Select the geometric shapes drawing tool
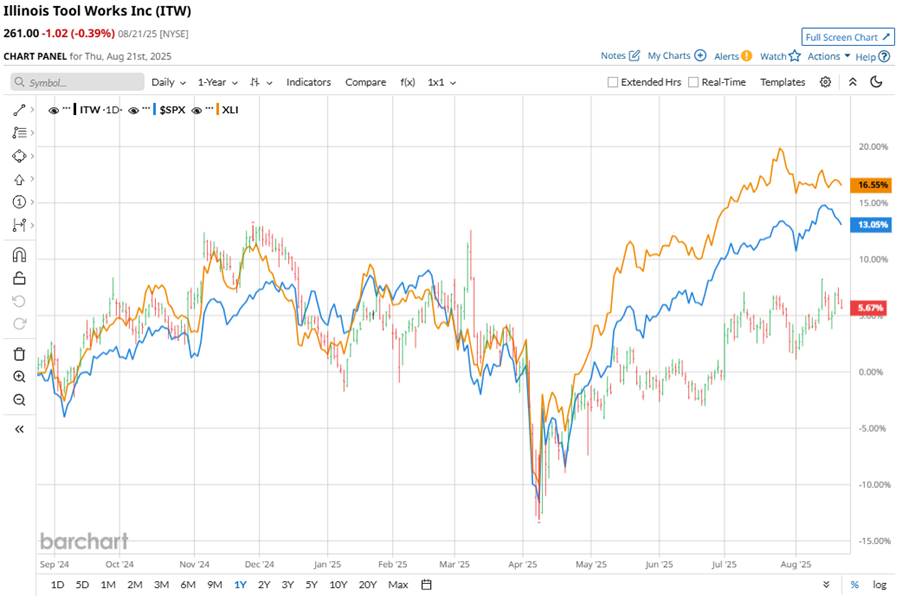The width and height of the screenshot is (902, 602). [19, 156]
